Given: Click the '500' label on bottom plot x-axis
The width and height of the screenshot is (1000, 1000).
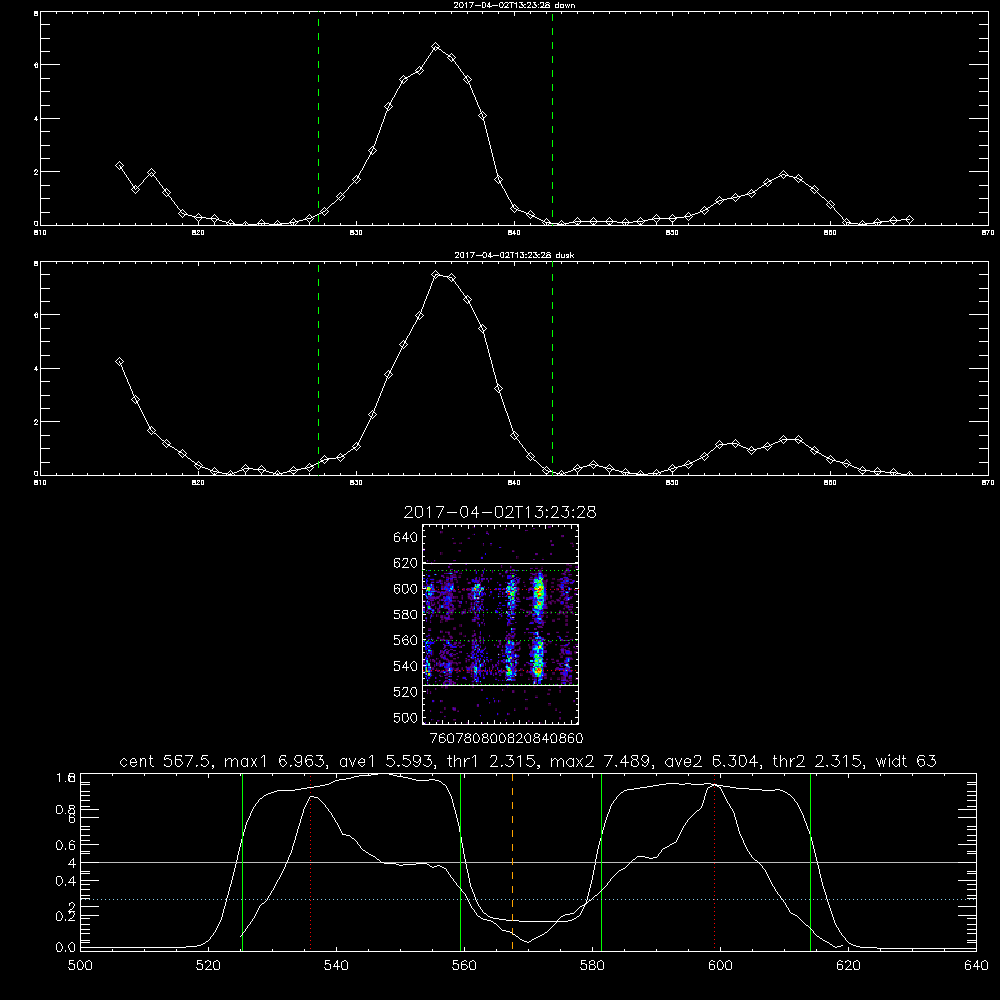Looking at the screenshot, I should point(80,966).
